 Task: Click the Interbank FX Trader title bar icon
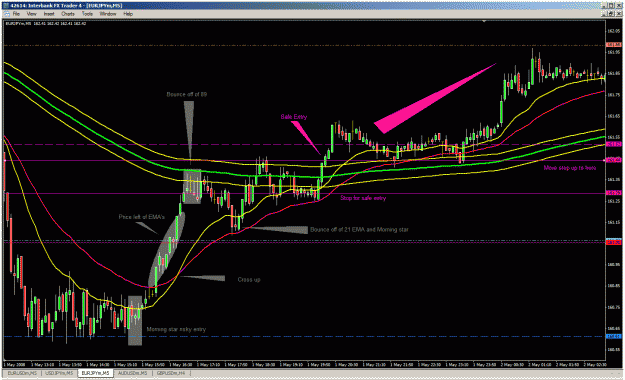[6, 6]
